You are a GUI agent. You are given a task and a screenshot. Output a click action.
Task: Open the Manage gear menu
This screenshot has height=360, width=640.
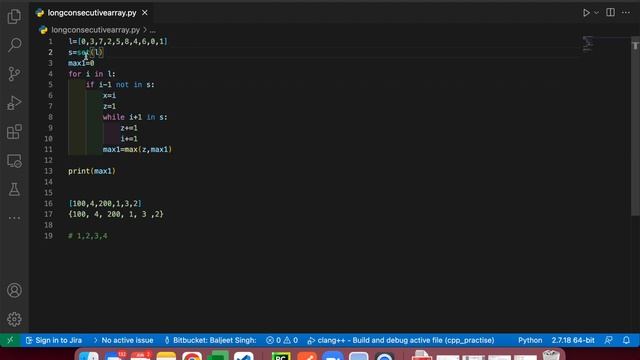click(x=14, y=319)
